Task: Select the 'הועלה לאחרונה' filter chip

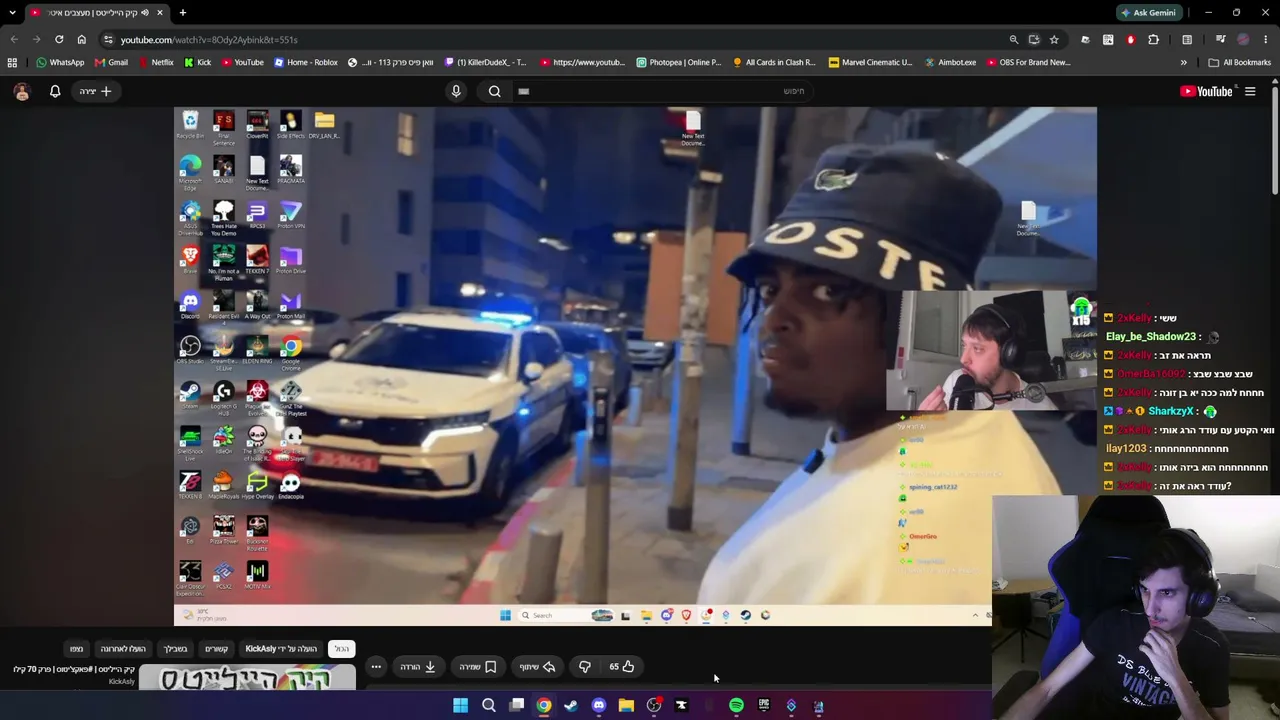Action: tap(123, 649)
